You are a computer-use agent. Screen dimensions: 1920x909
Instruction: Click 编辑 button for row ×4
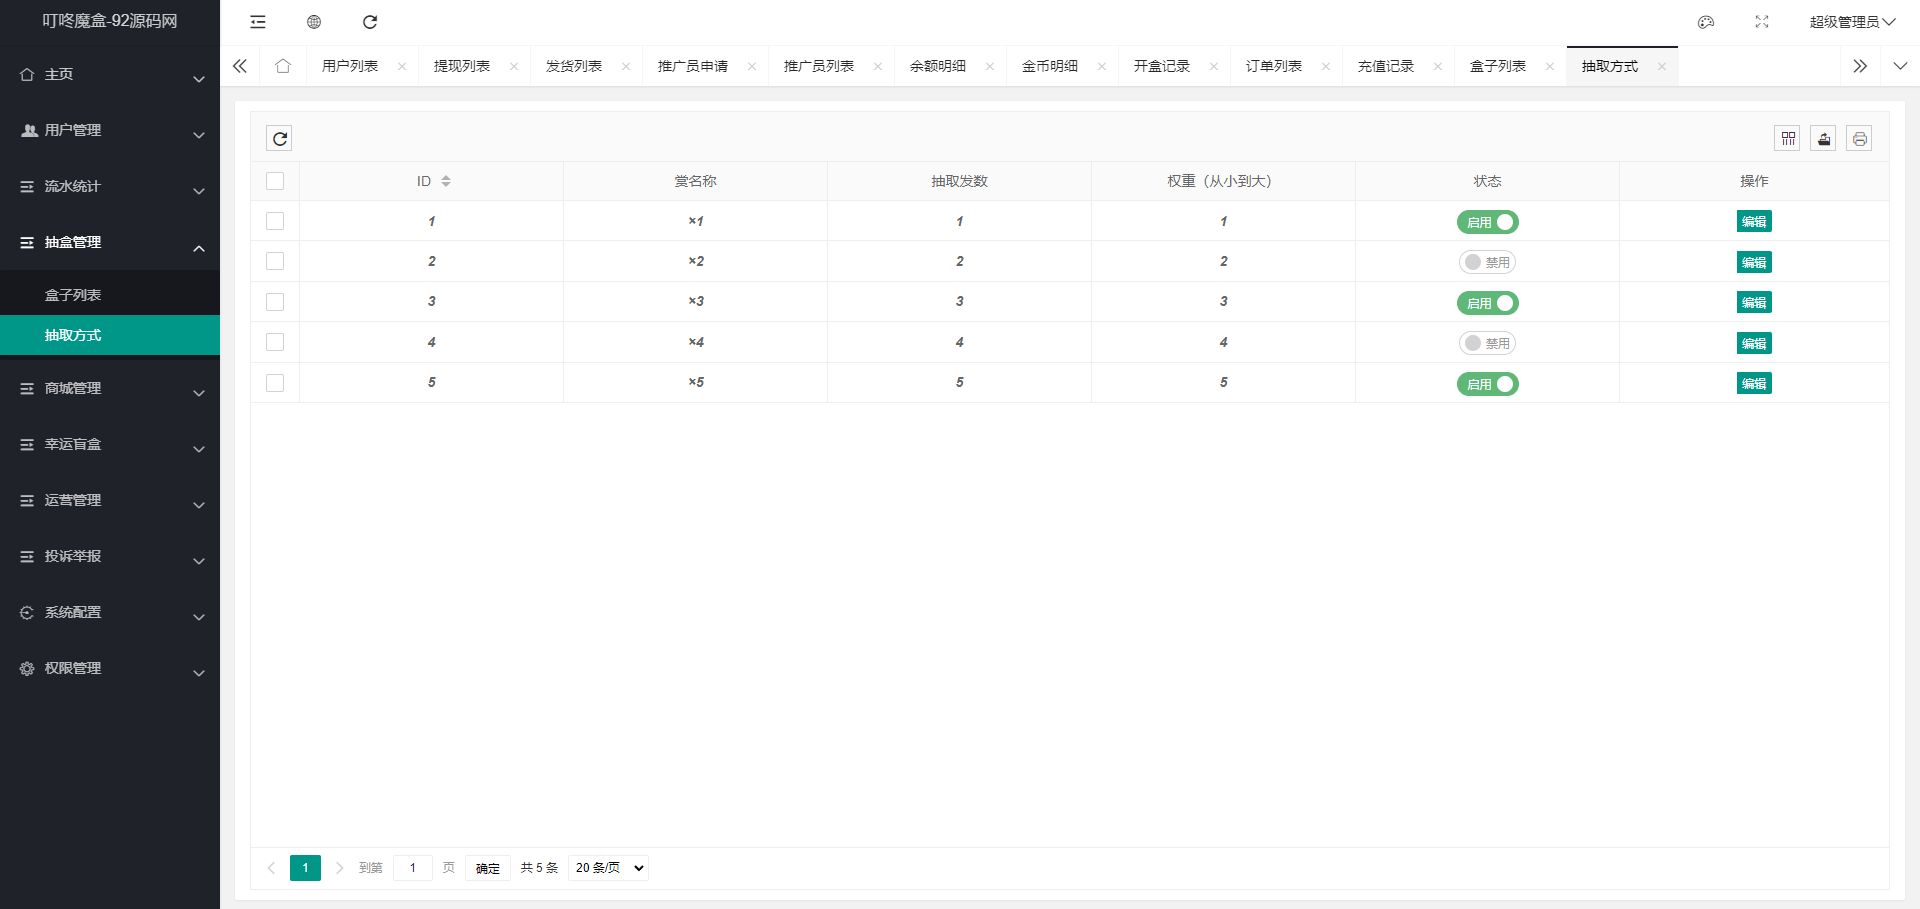1754,343
